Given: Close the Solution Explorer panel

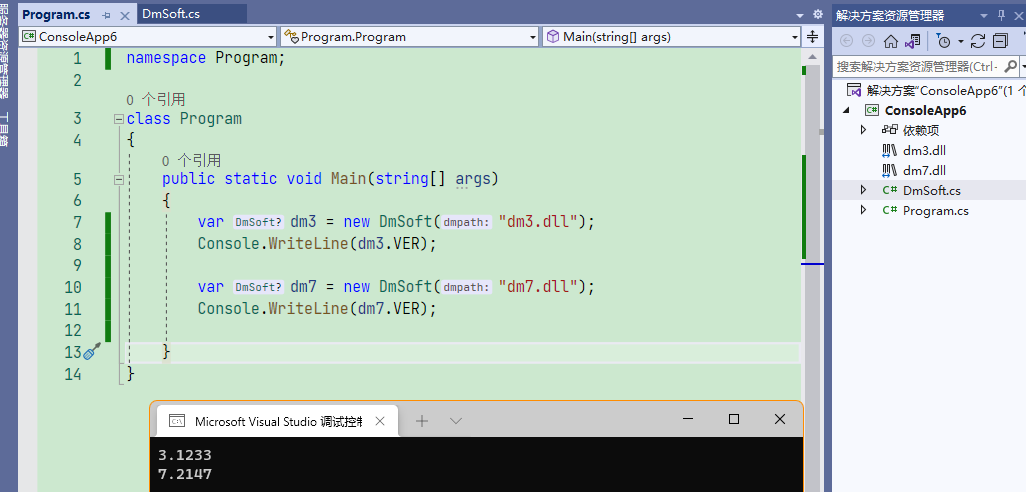Looking at the screenshot, I should coord(1019,15).
